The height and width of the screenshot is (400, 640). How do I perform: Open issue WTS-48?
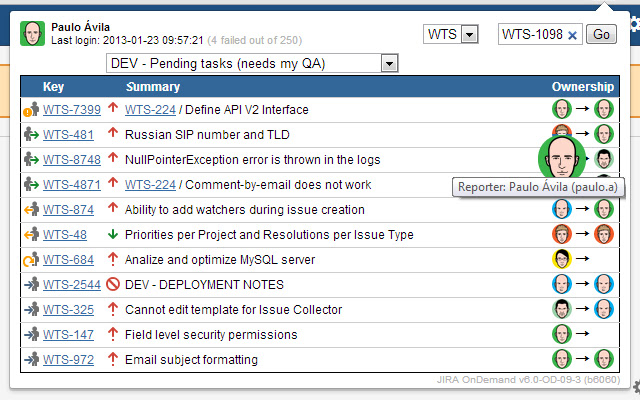point(65,235)
